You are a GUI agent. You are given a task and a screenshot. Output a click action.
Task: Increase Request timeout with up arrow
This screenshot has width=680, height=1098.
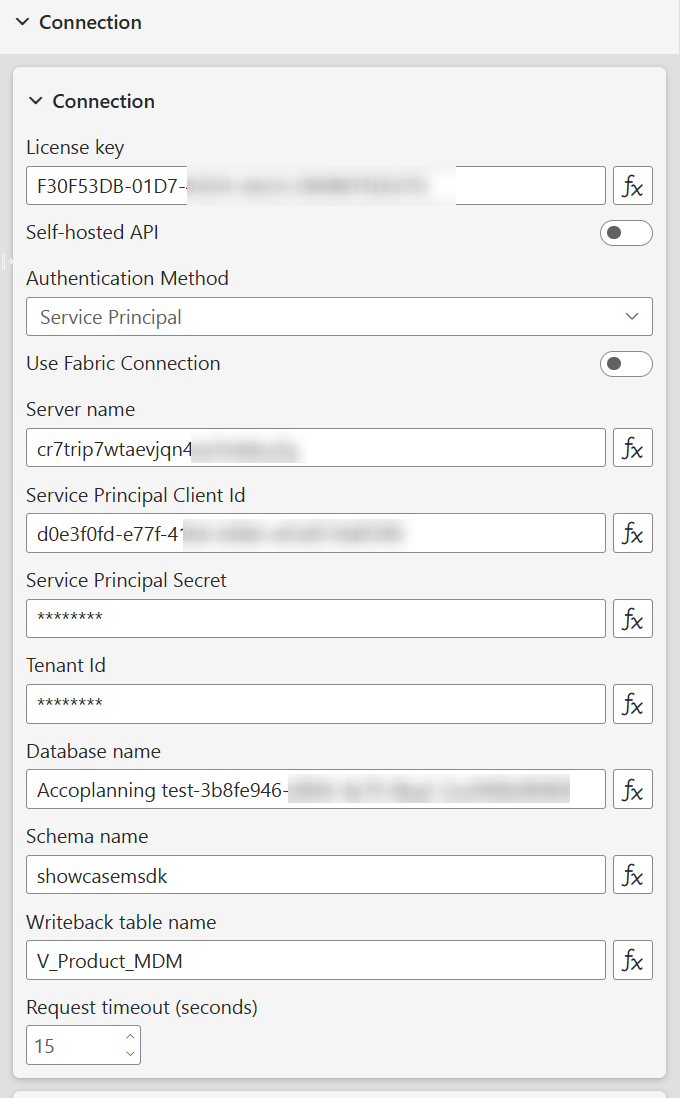(130, 1038)
